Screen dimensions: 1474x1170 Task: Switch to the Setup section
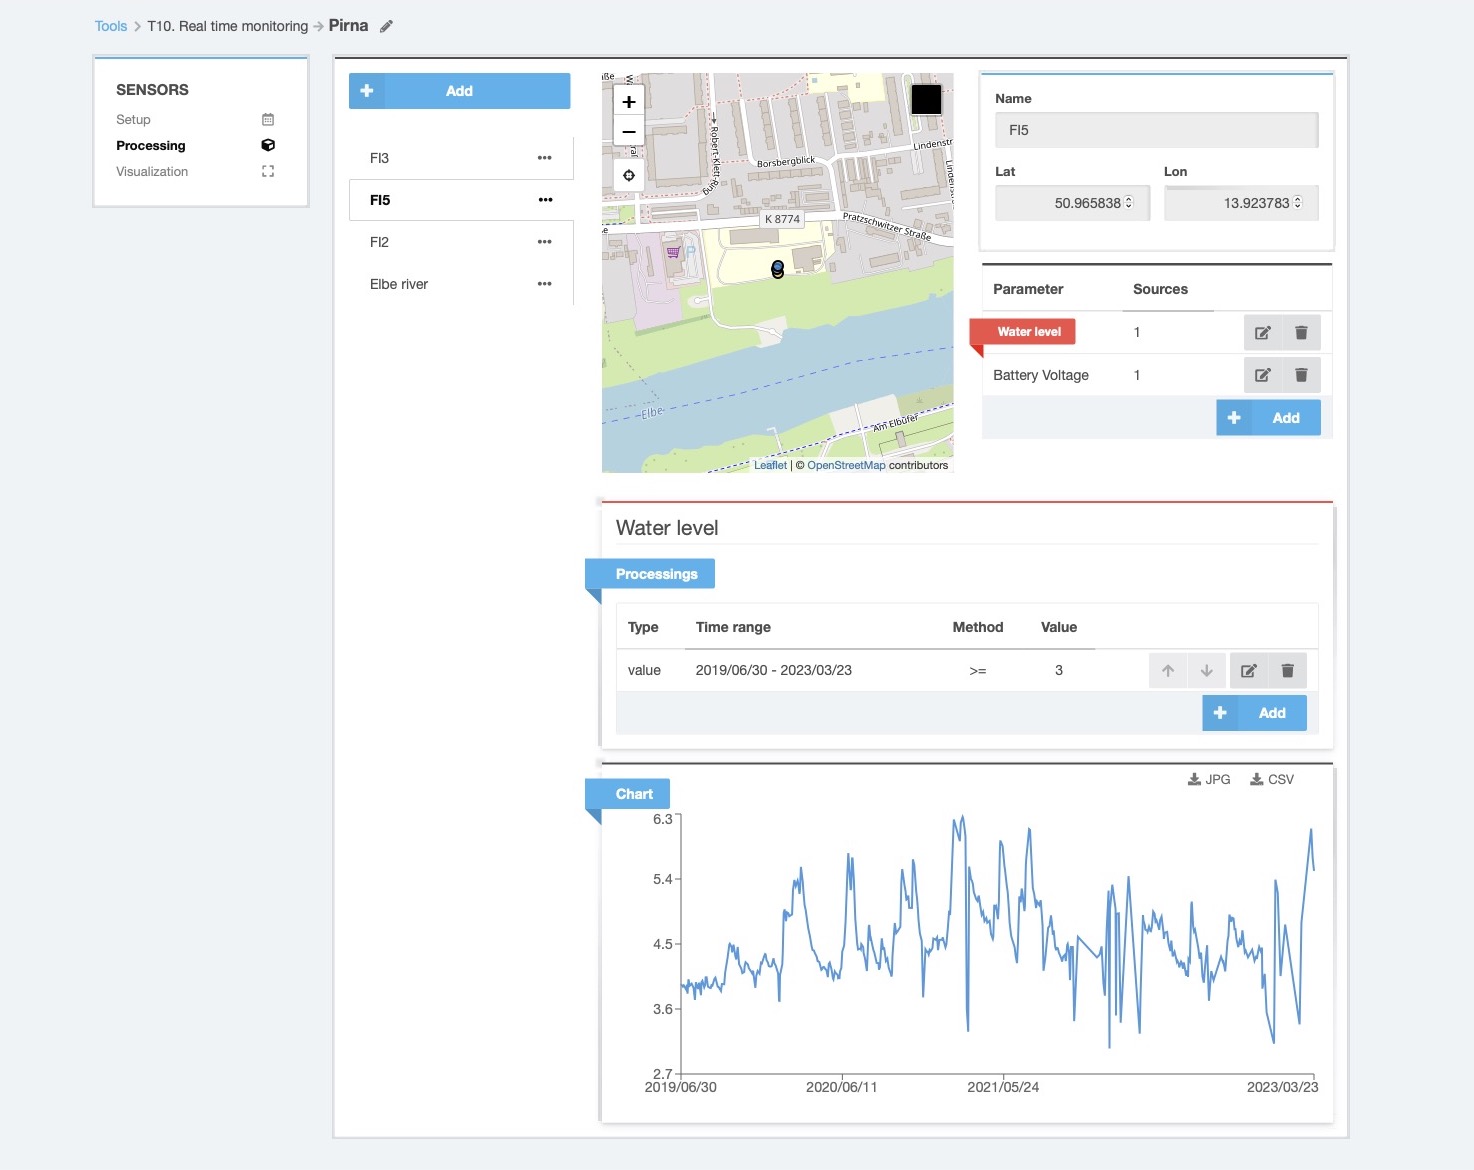133,120
